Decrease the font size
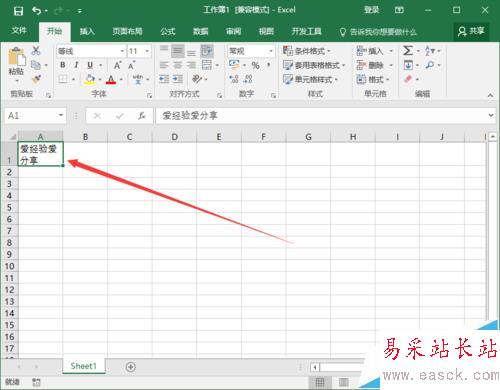500x390 pixels. [x=131, y=65]
